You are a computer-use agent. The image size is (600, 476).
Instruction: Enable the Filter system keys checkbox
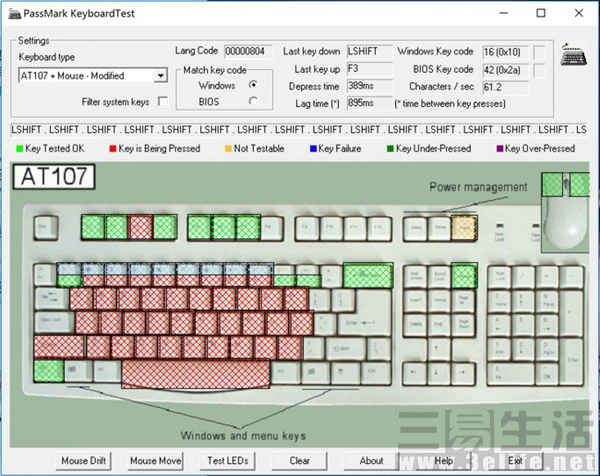coord(163,102)
